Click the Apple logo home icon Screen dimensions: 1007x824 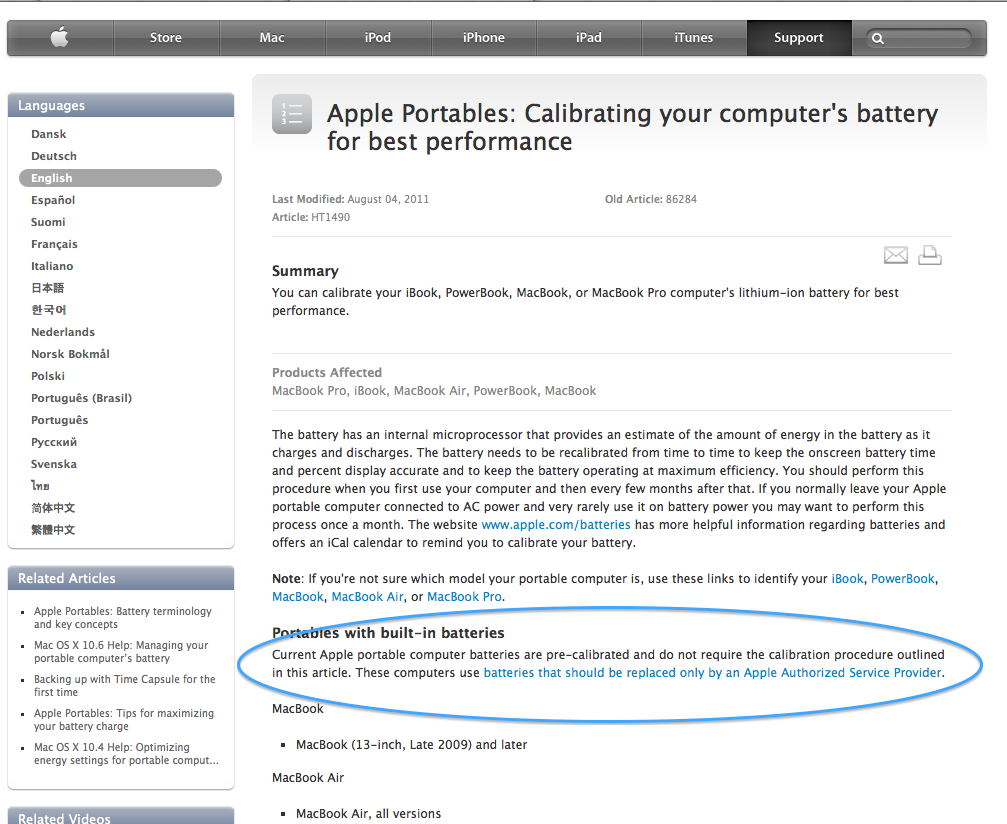(60, 37)
